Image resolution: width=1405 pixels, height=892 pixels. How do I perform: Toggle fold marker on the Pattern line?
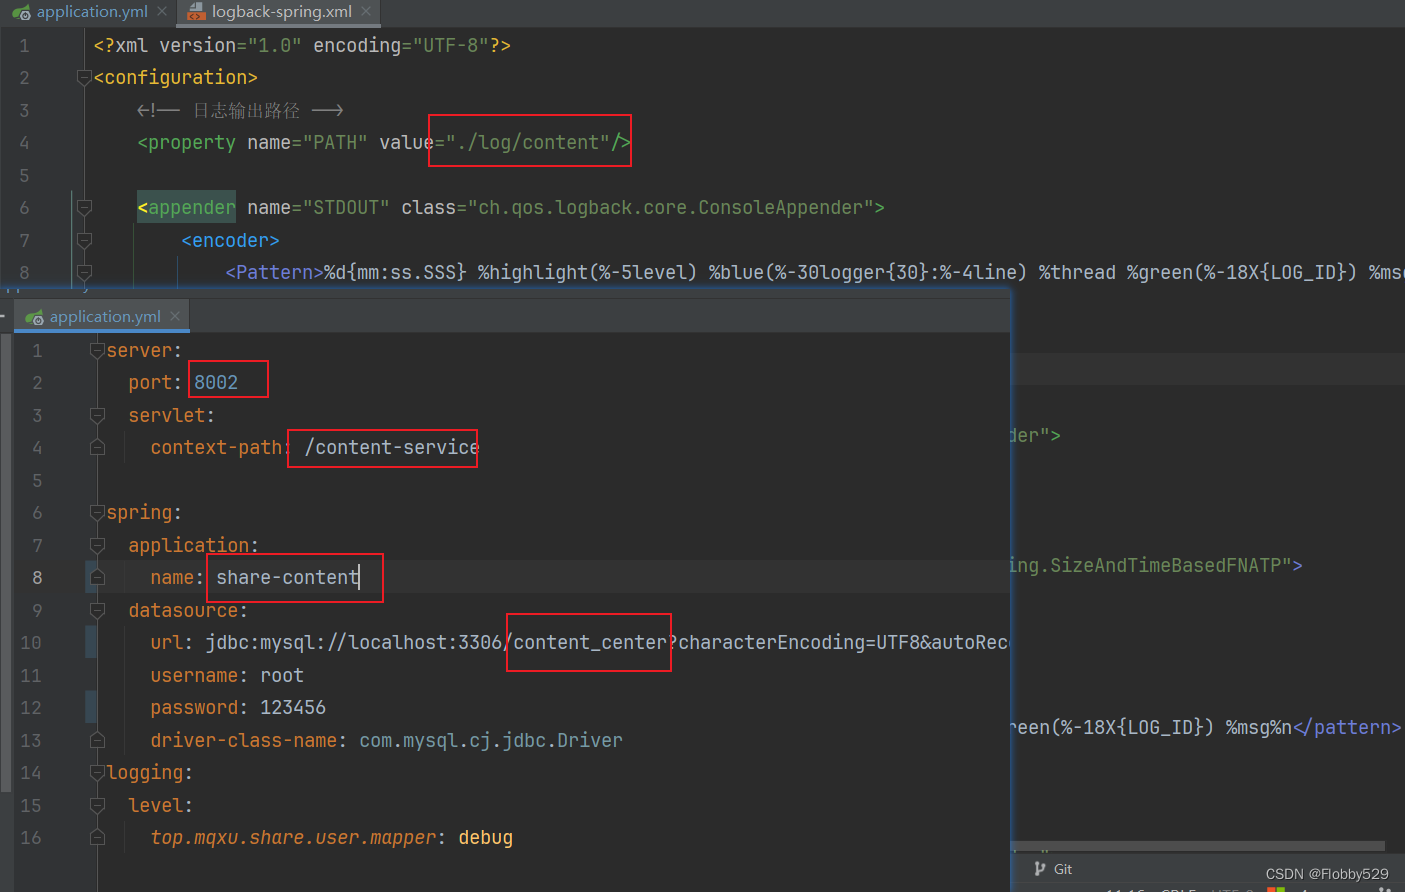[84, 273]
